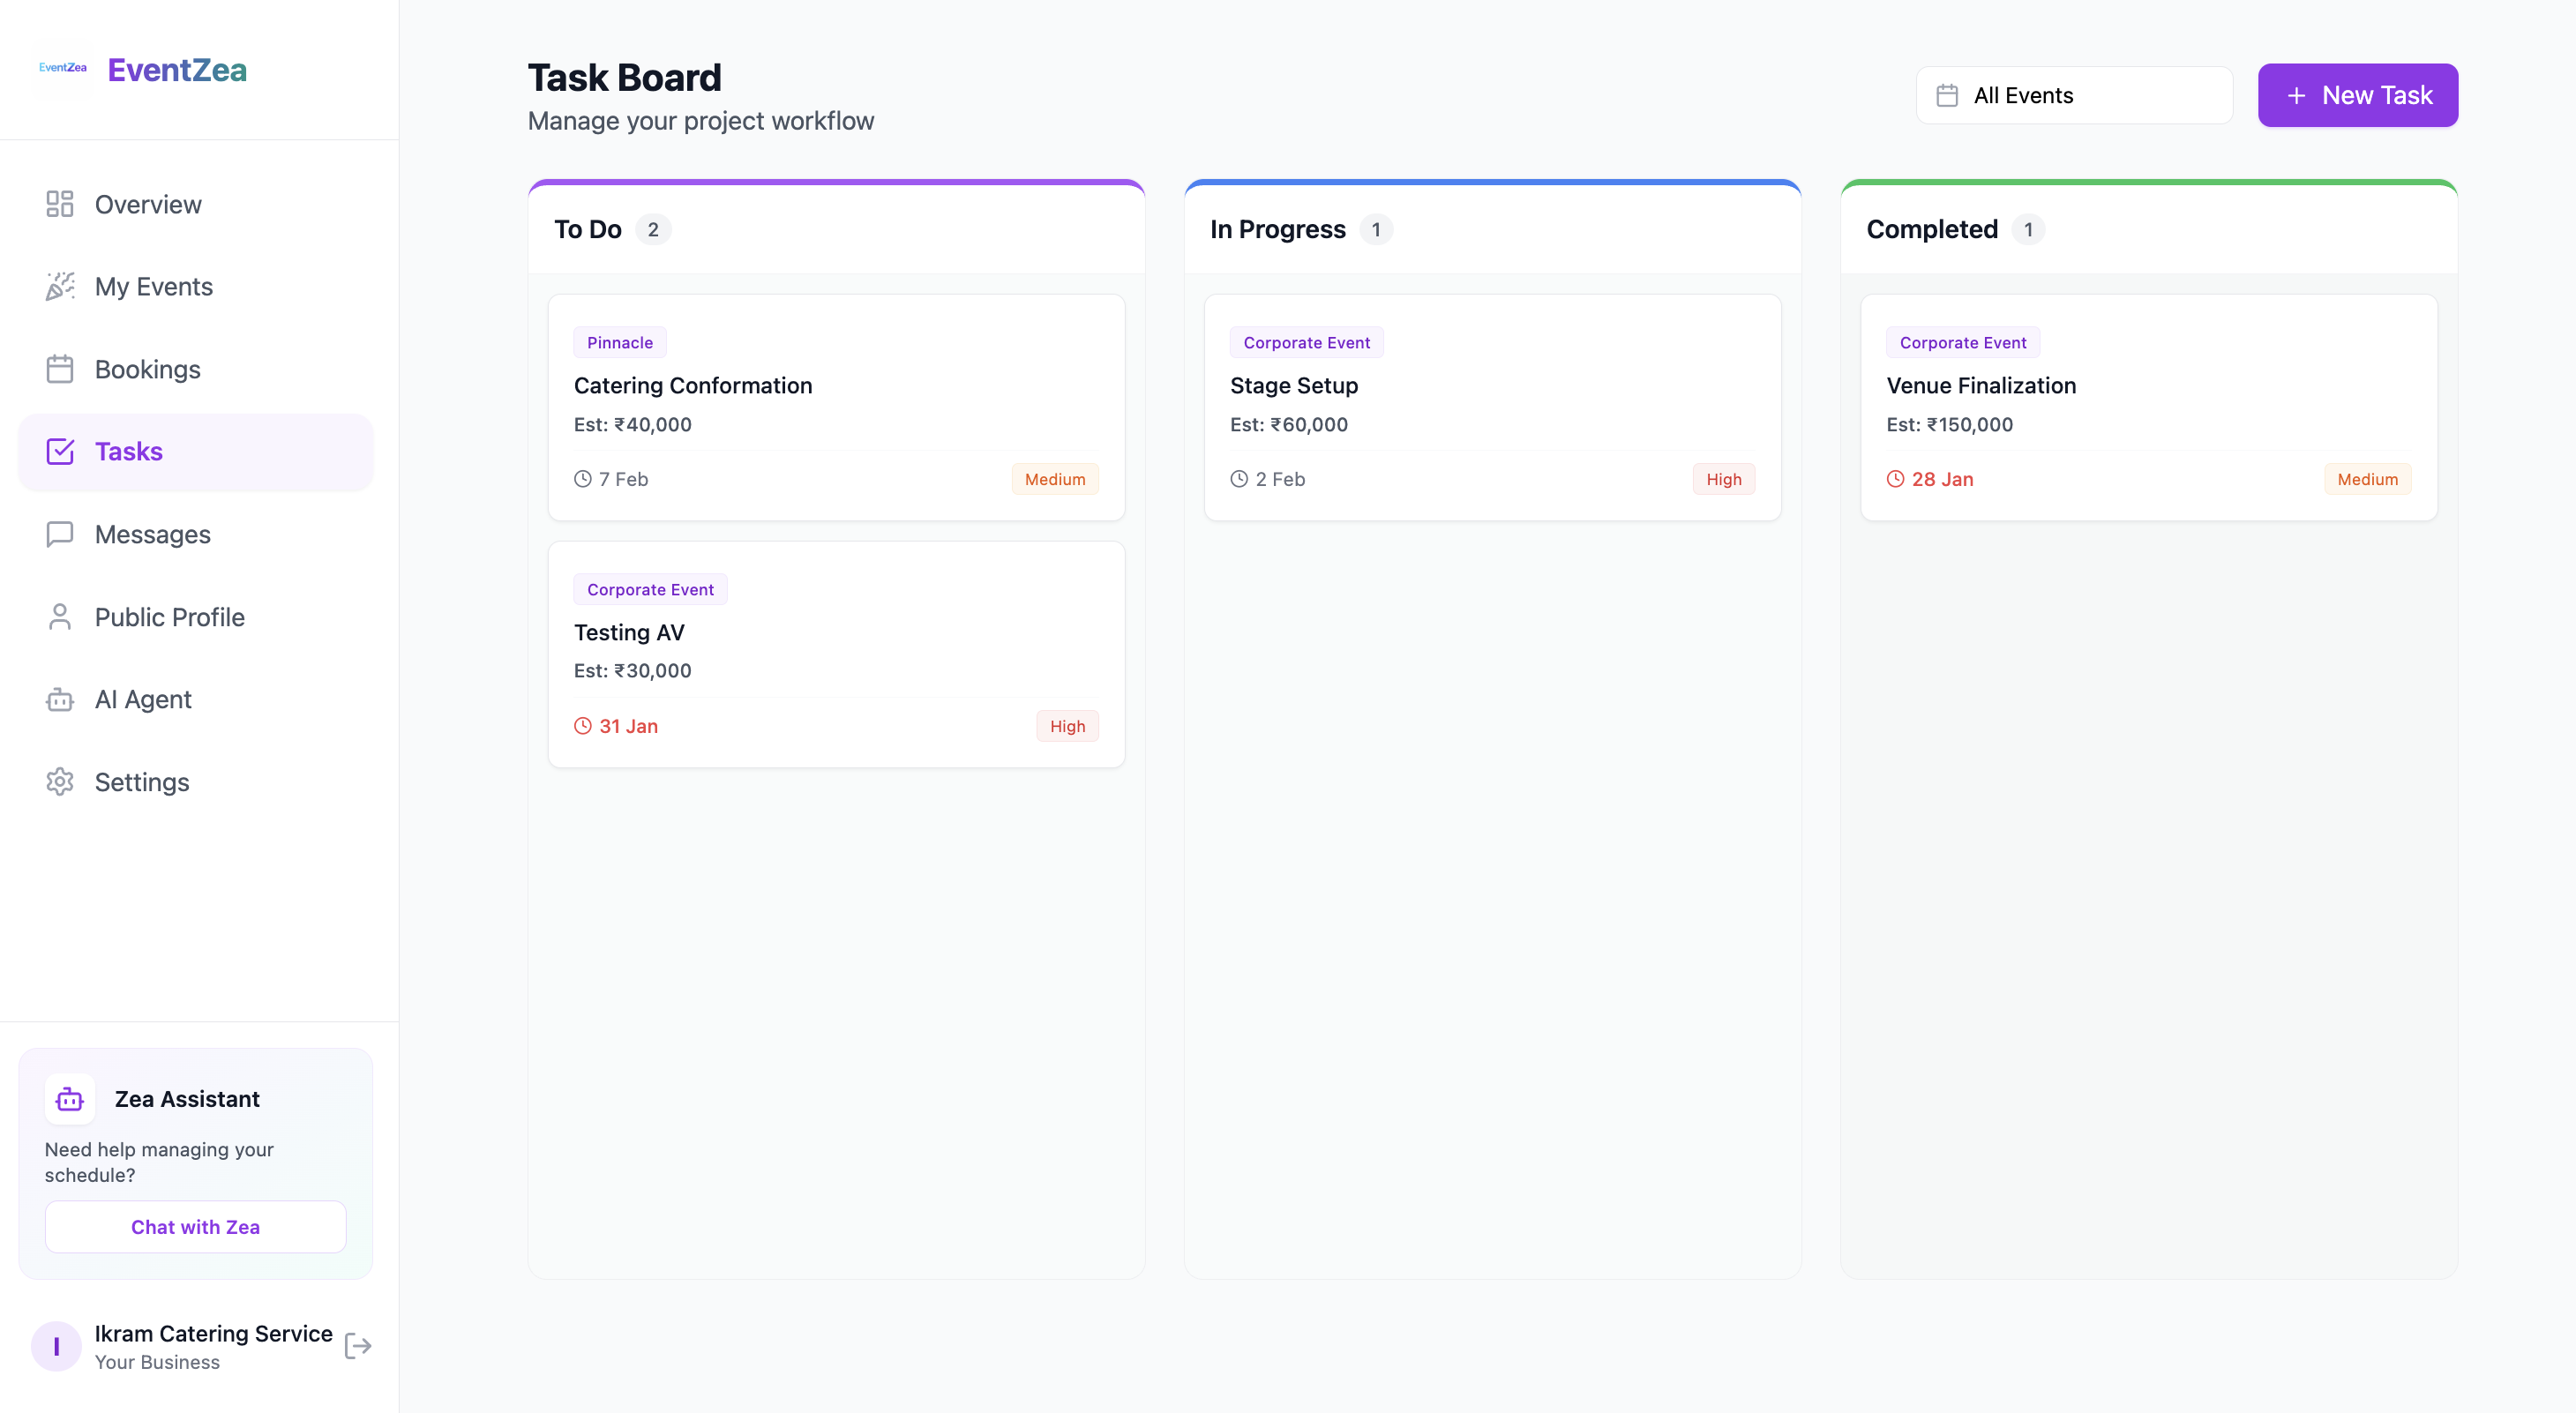Click the logout arrow icon beside Ikram Catering Service
2576x1413 pixels.
[357, 1346]
